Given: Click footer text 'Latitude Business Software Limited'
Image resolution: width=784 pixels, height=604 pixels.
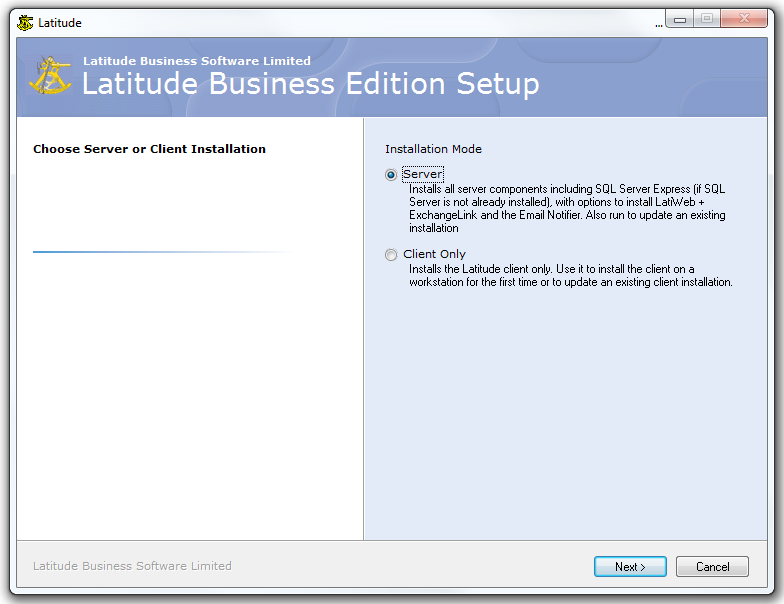Looking at the screenshot, I should [x=132, y=566].
